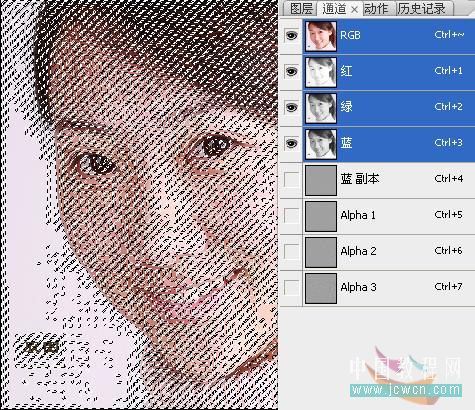Open the 动作 tab
Image resolution: width=475 pixels, height=410 pixels.
376,8
